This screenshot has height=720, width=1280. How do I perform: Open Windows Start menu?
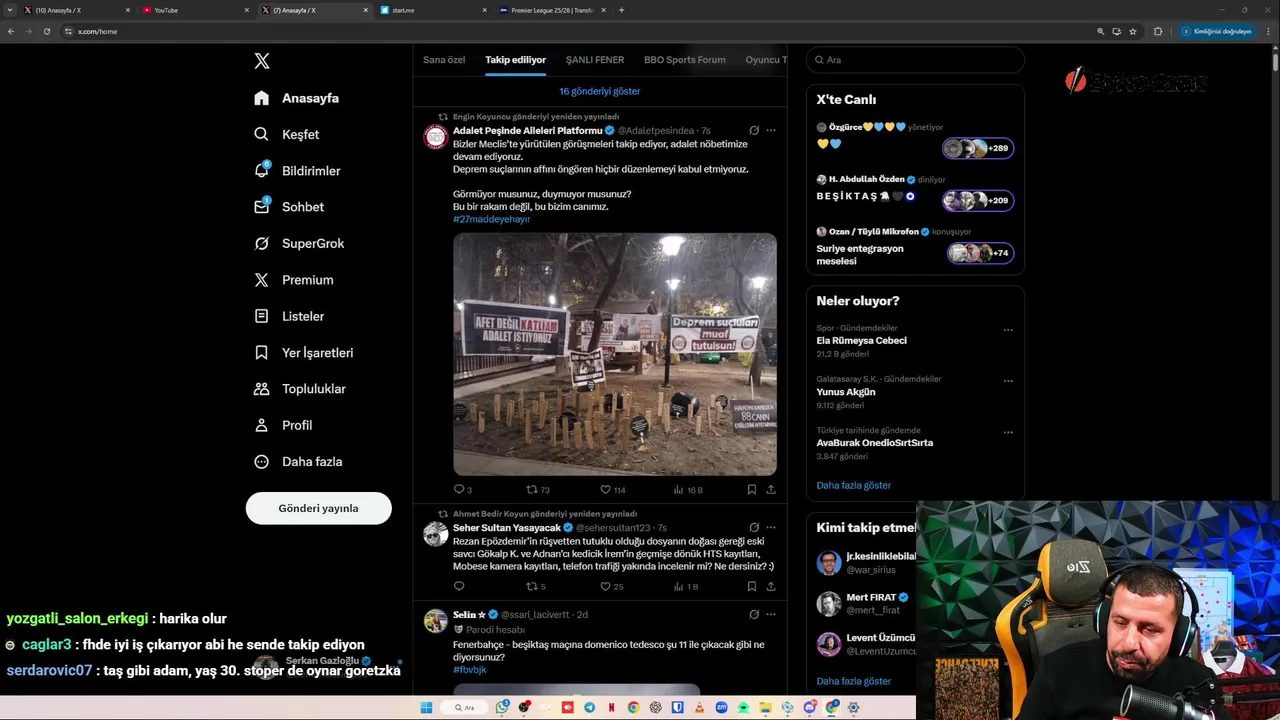tap(426, 707)
